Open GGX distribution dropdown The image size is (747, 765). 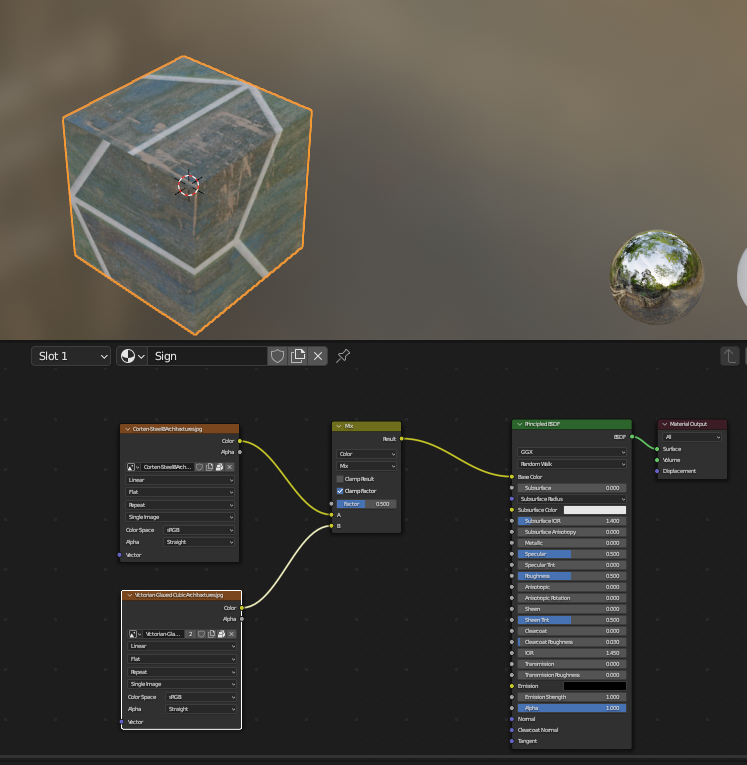571,452
